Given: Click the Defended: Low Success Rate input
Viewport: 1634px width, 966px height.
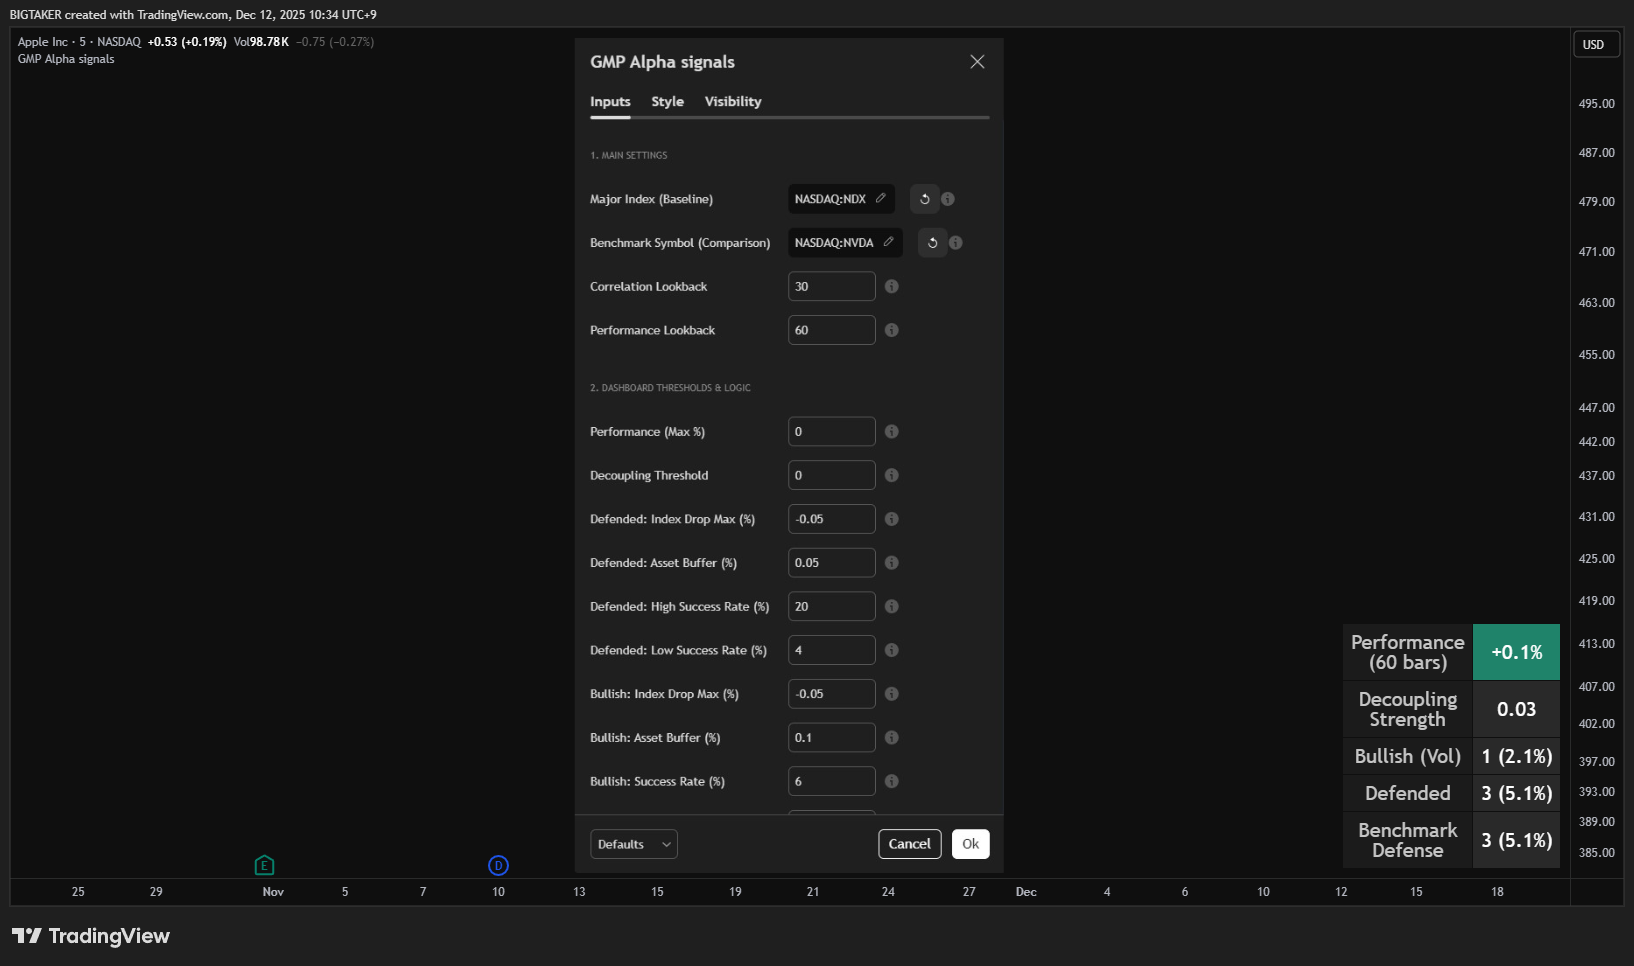Looking at the screenshot, I should 832,650.
